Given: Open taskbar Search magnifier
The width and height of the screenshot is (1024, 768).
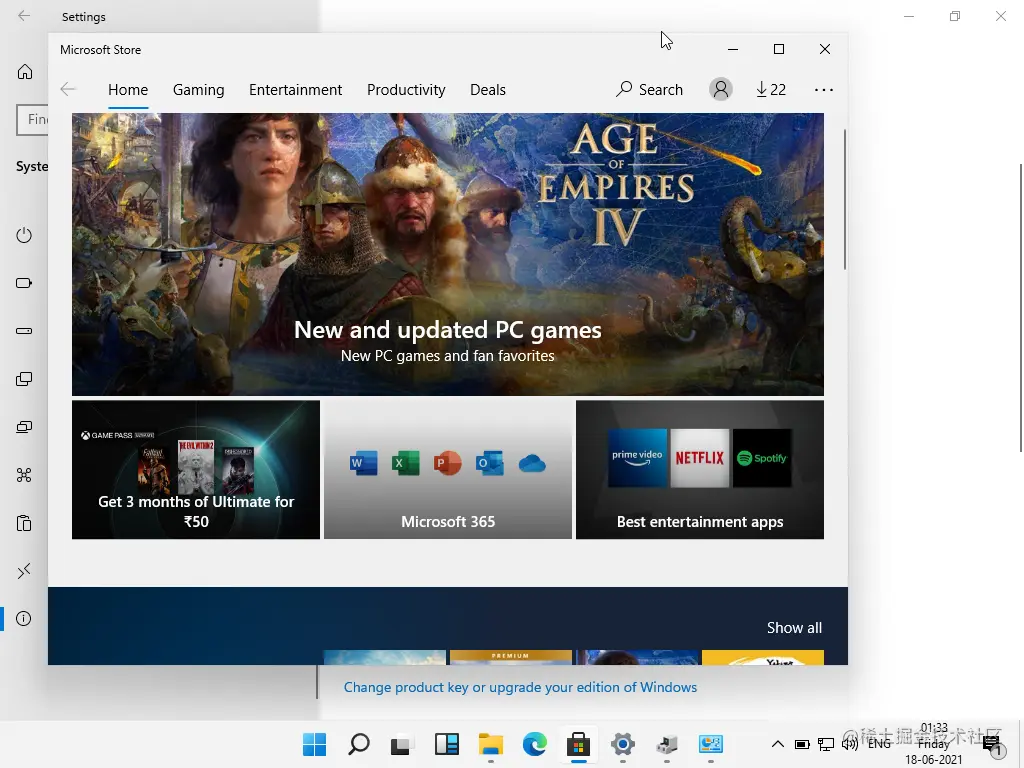Looking at the screenshot, I should [359, 744].
